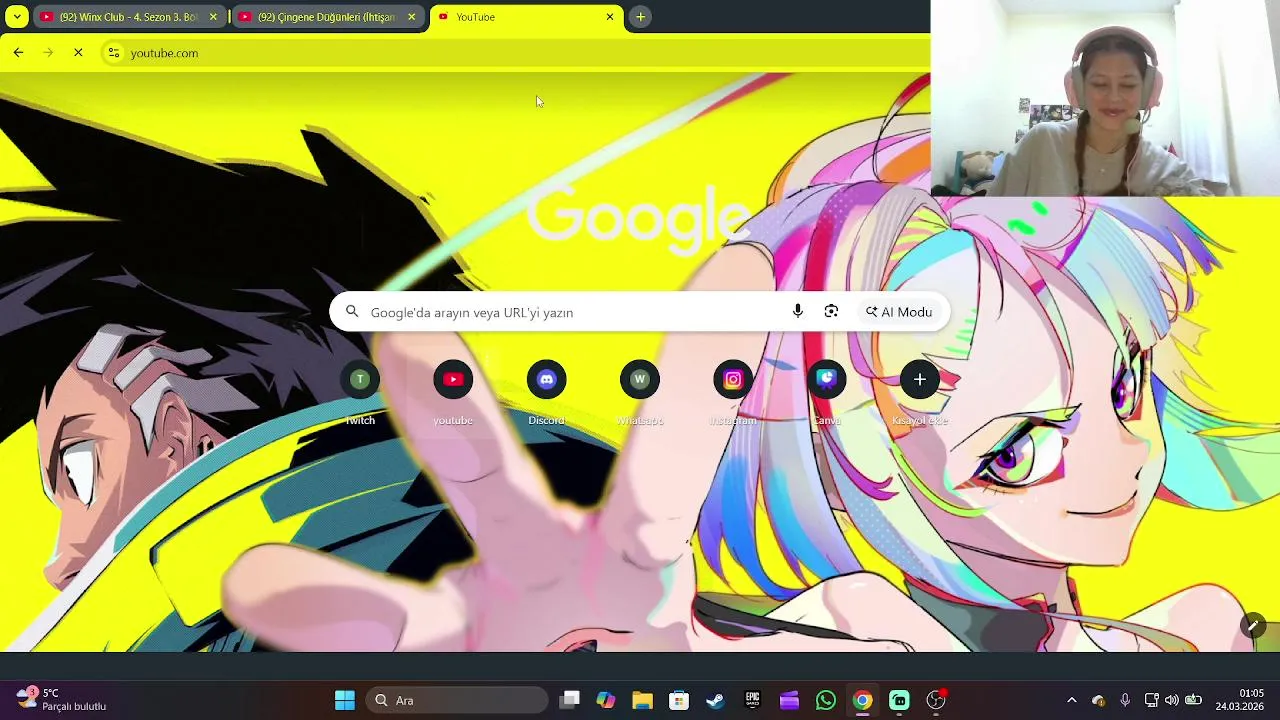The width and height of the screenshot is (1280, 720).
Task: Open WhatsApp app from the taskbar
Action: click(826, 700)
